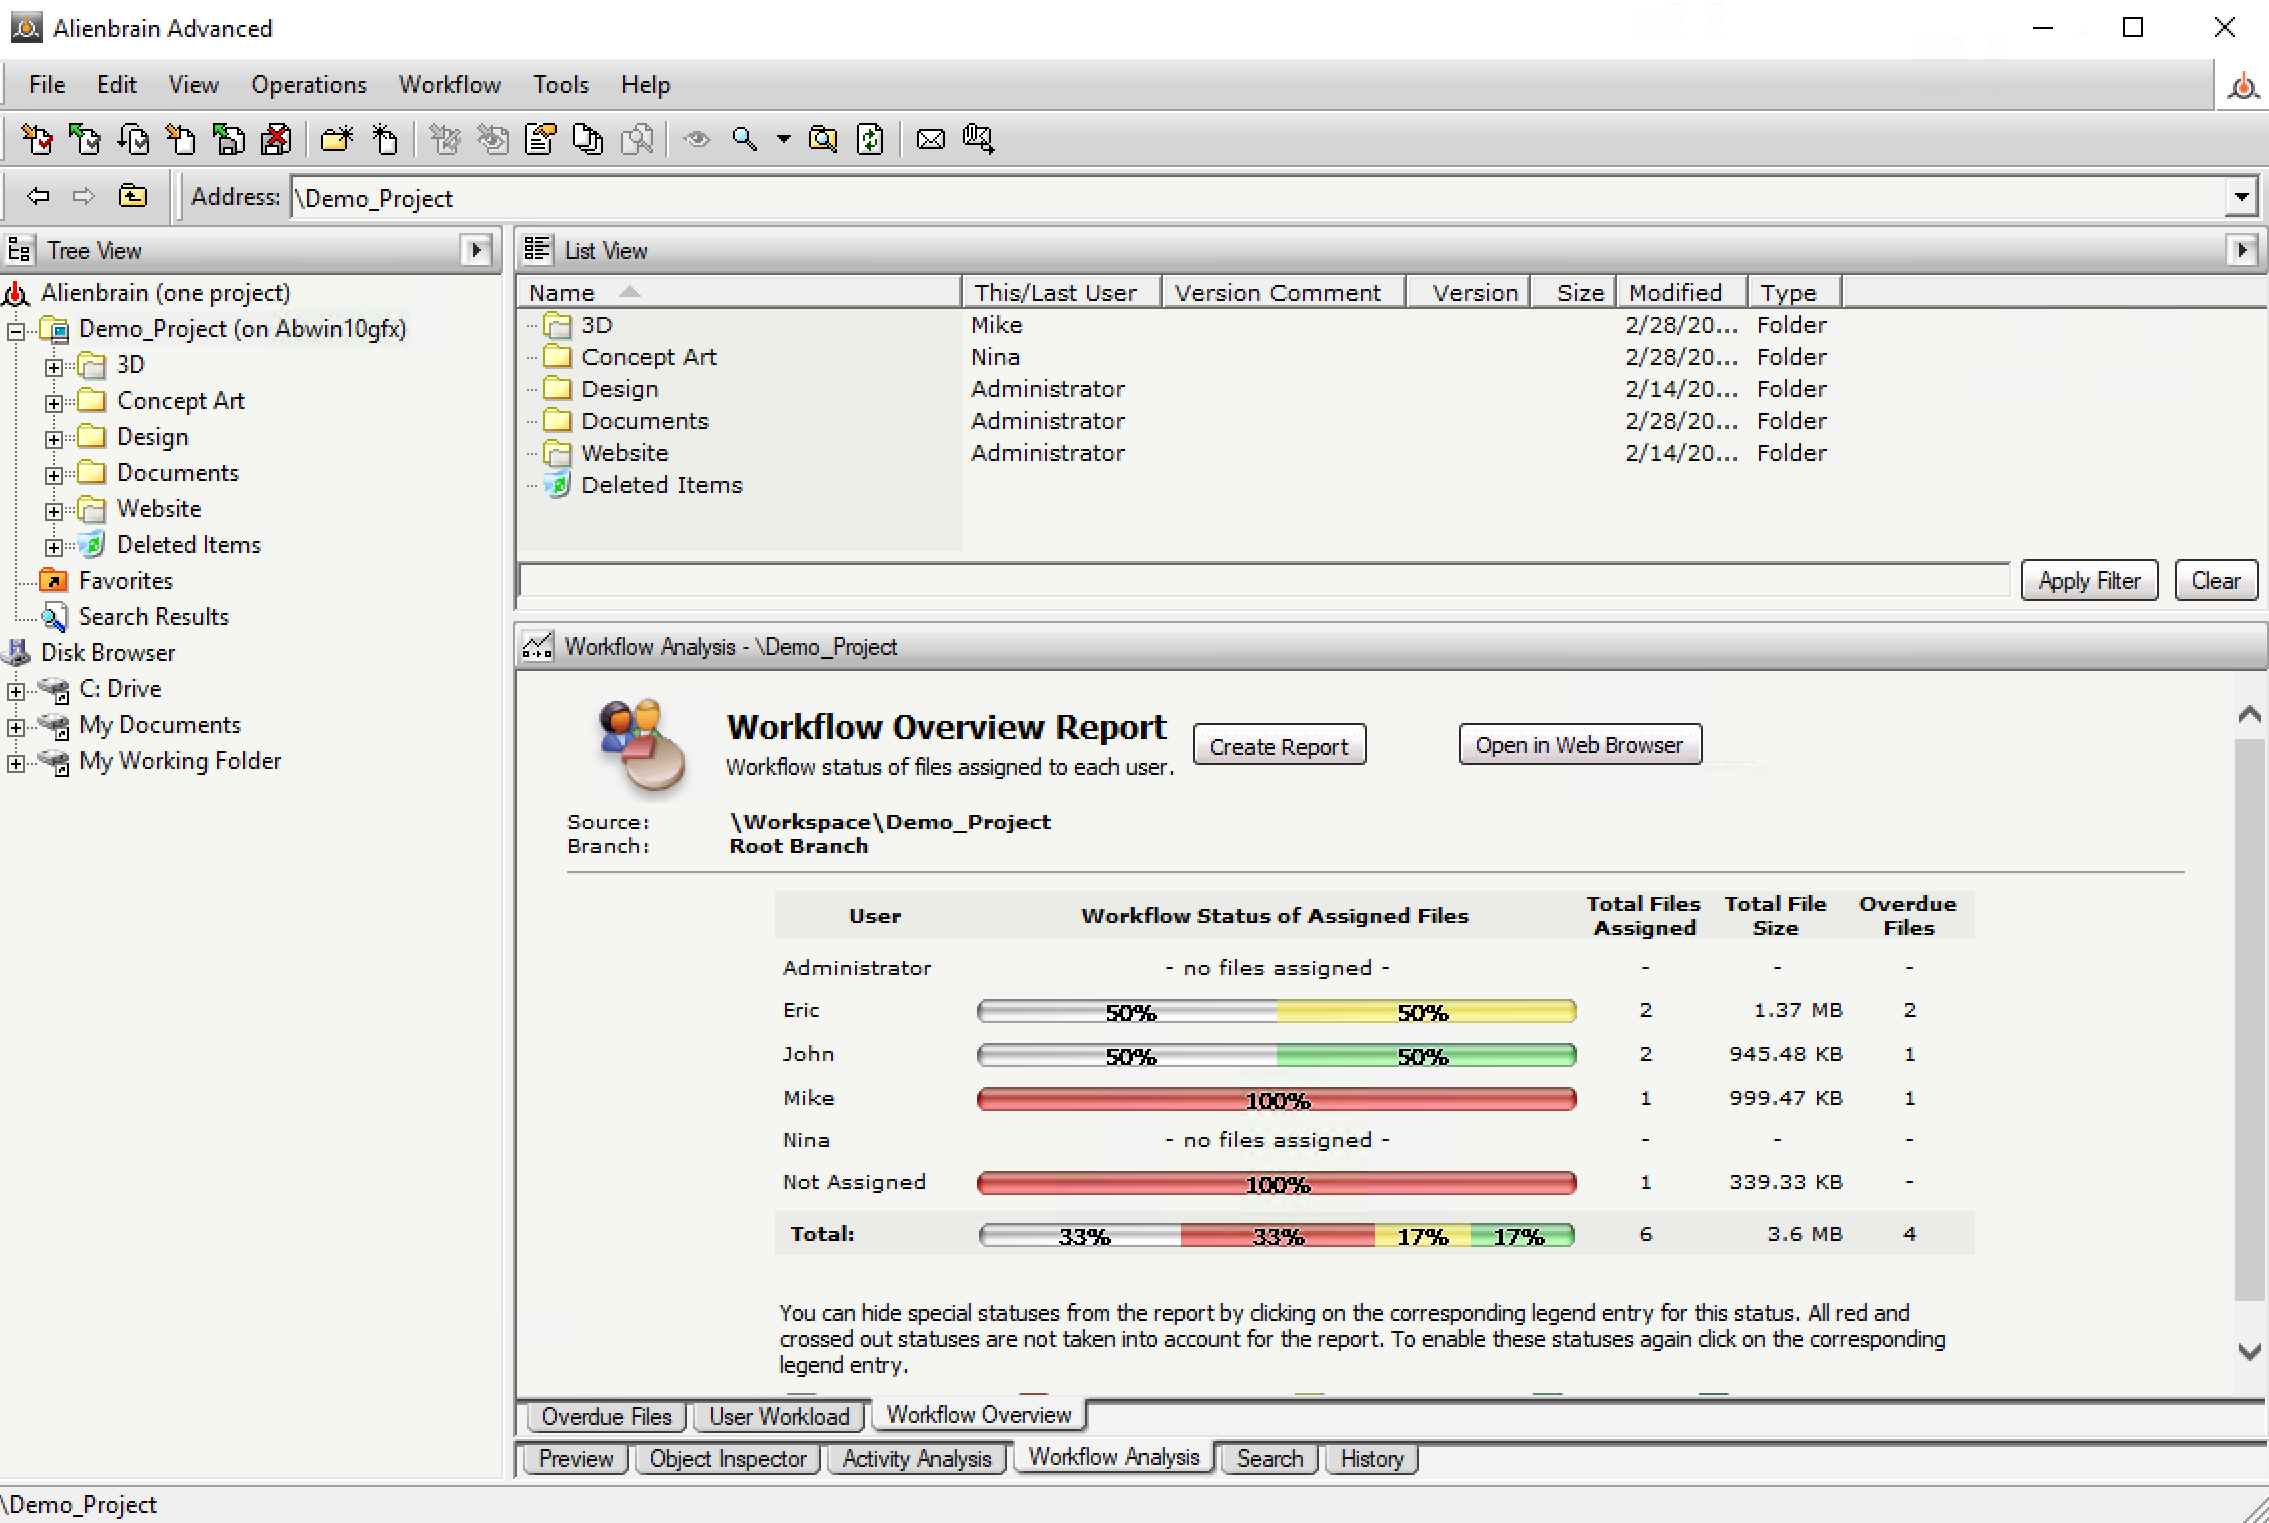Click the Properties notepad toolbar icon

coord(541,139)
